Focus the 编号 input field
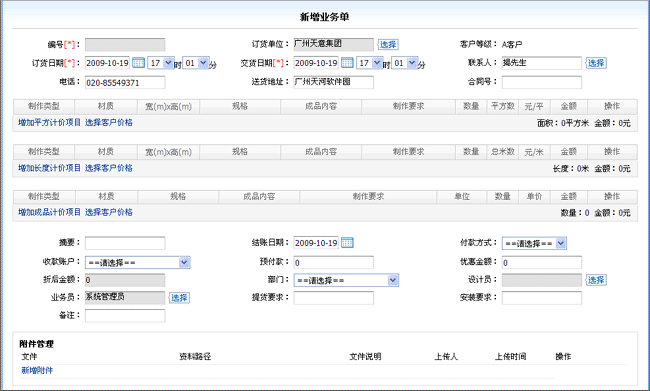 (x=125, y=44)
